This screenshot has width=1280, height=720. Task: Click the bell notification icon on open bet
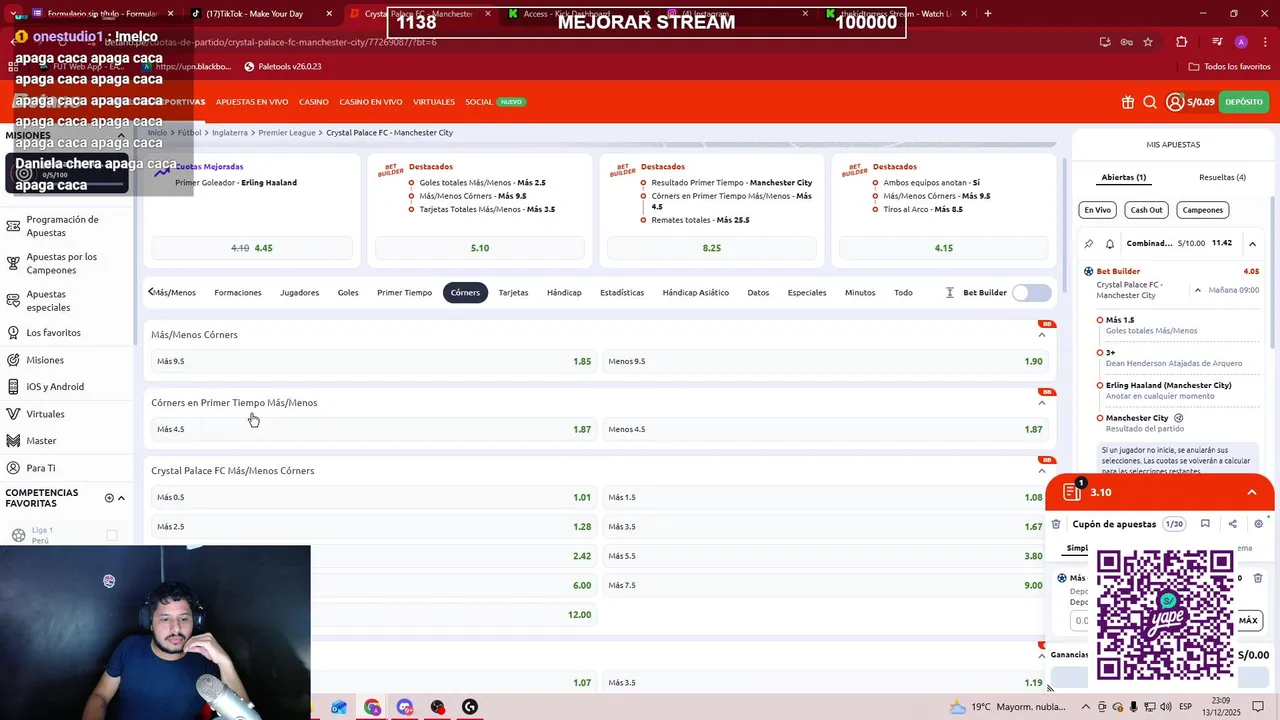tap(1110, 243)
